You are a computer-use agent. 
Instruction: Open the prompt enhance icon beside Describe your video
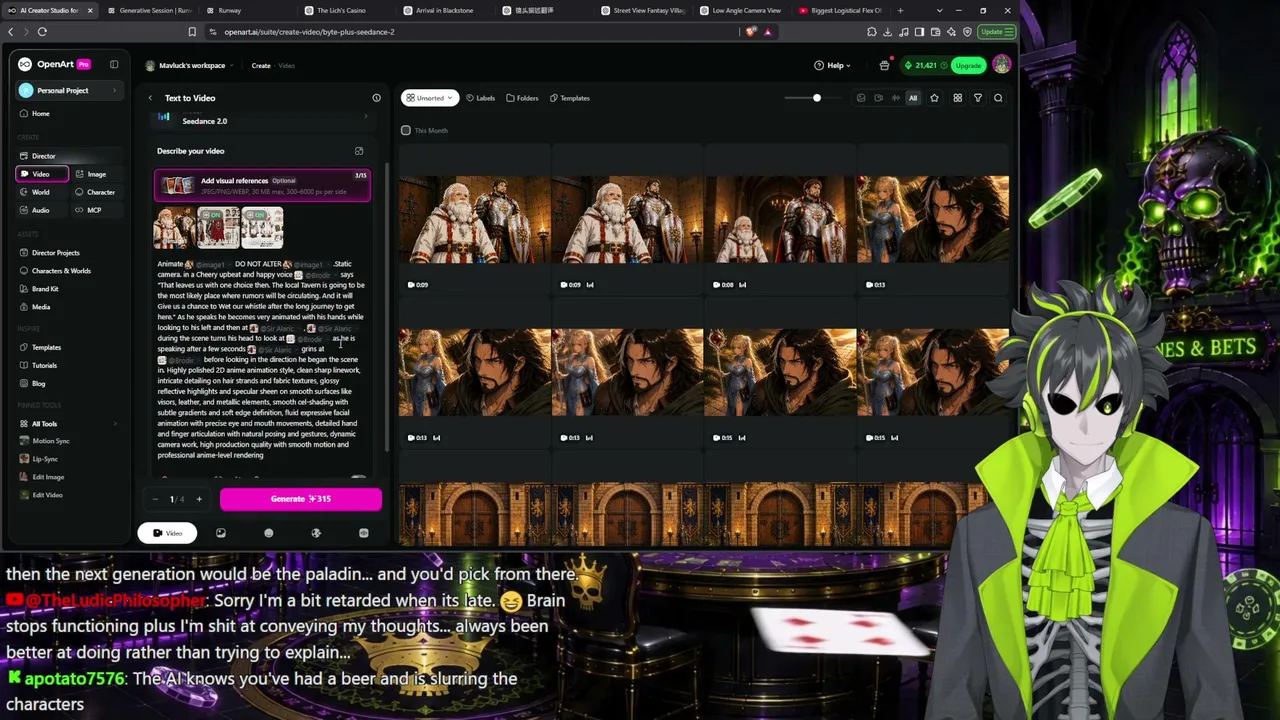pyautogui.click(x=359, y=151)
